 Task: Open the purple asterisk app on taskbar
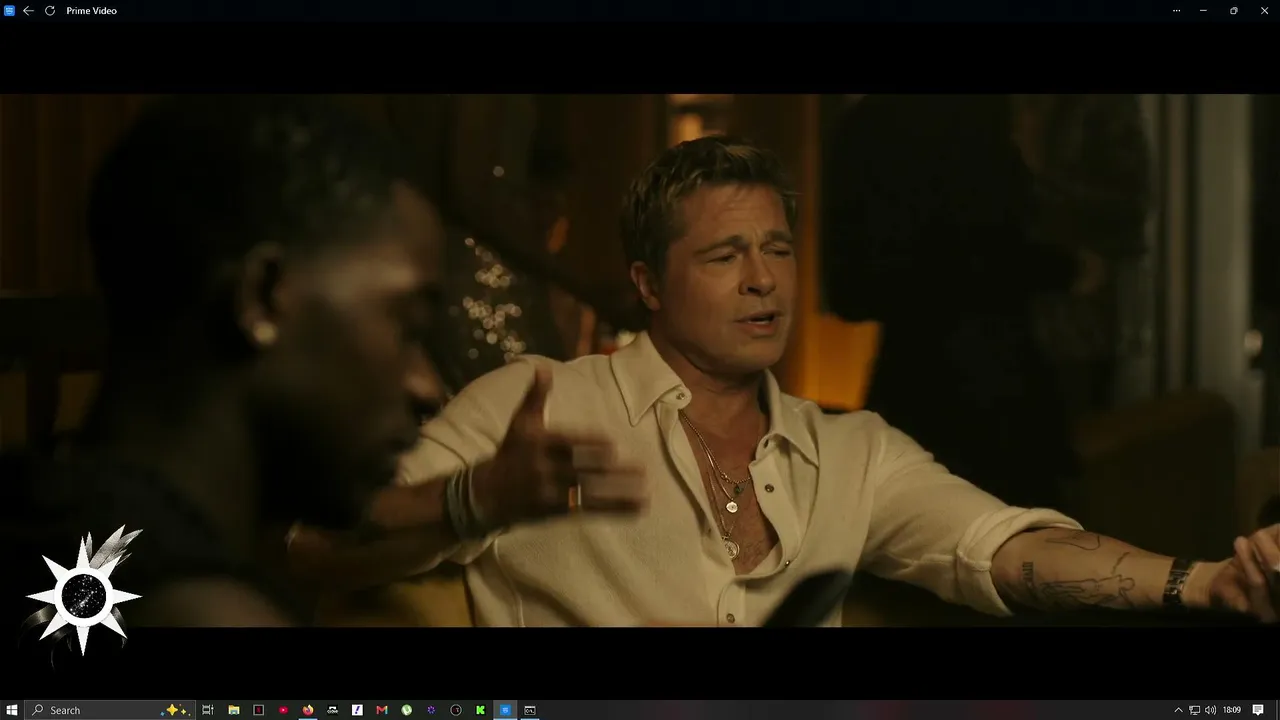pyautogui.click(x=431, y=710)
